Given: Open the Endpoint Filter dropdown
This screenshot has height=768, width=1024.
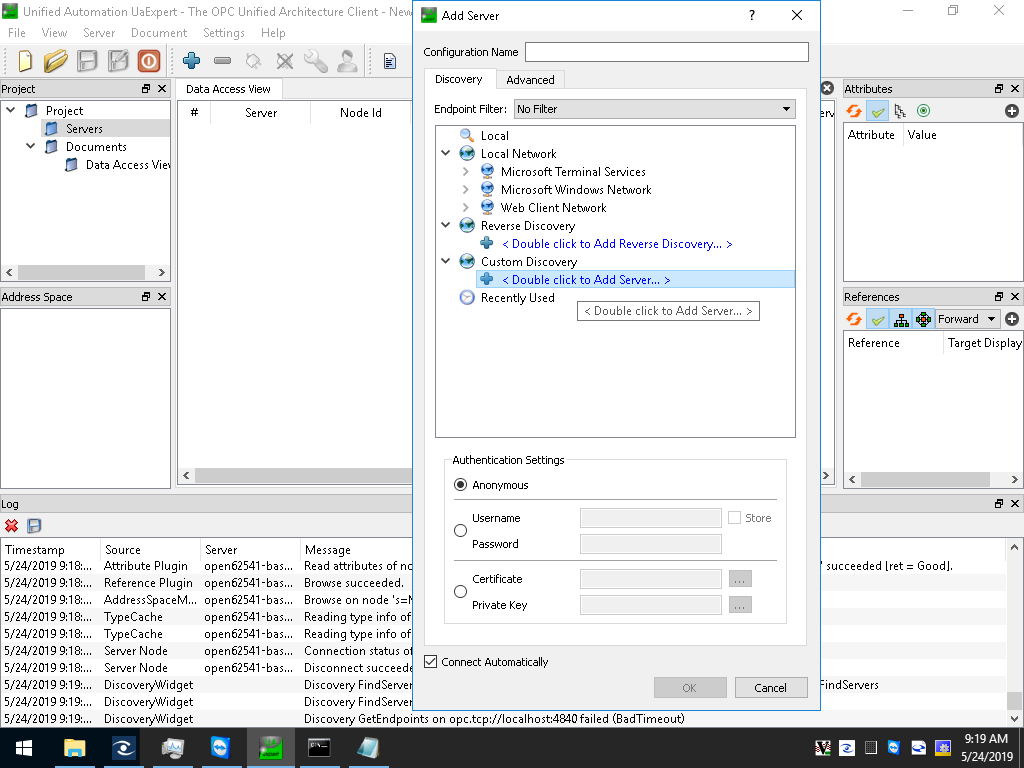Looking at the screenshot, I should pyautogui.click(x=654, y=109).
